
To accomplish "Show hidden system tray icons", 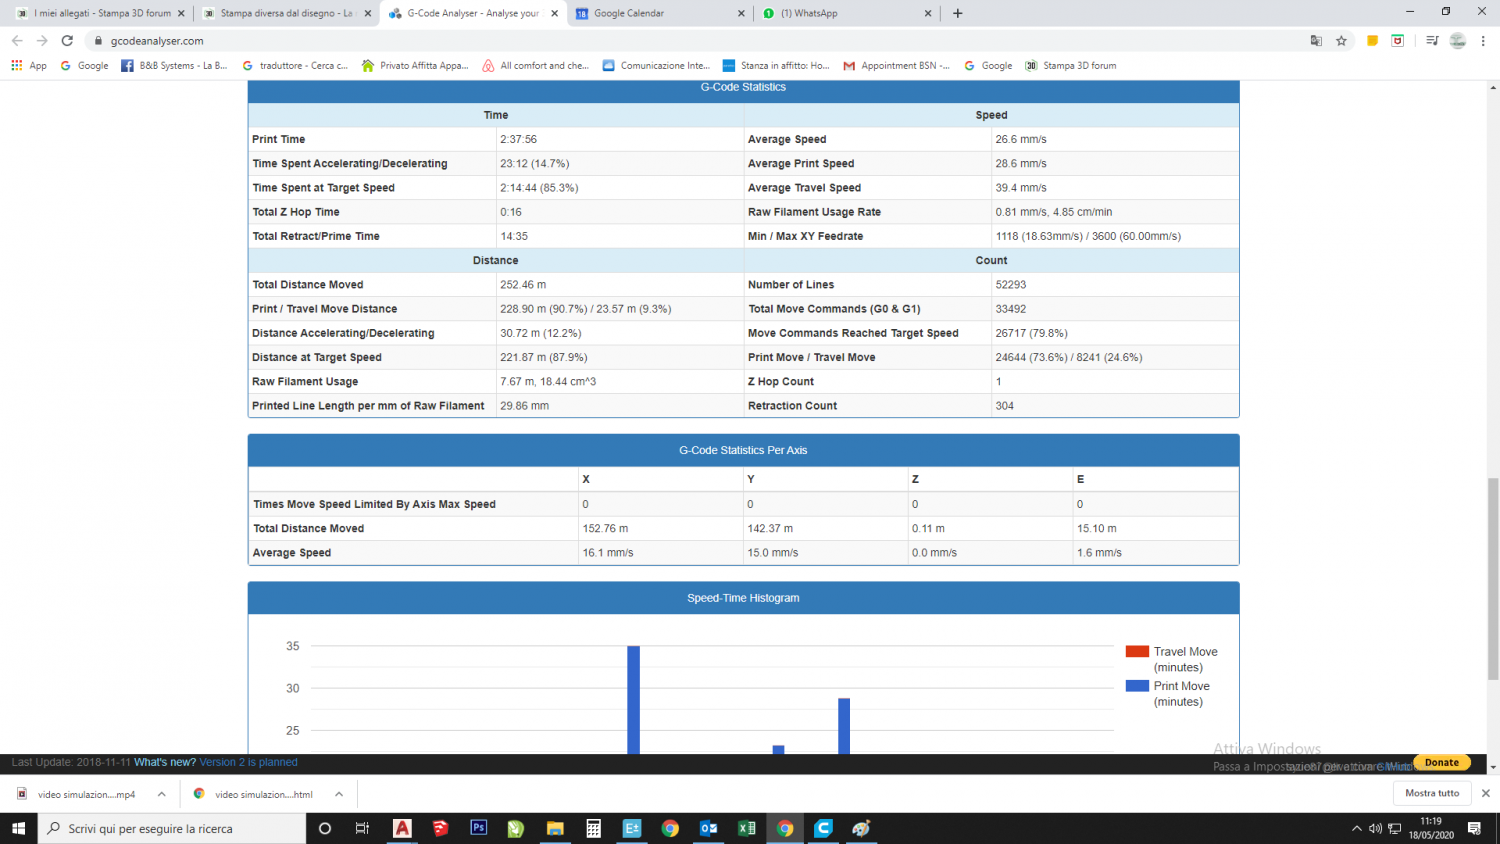I will click(1356, 828).
